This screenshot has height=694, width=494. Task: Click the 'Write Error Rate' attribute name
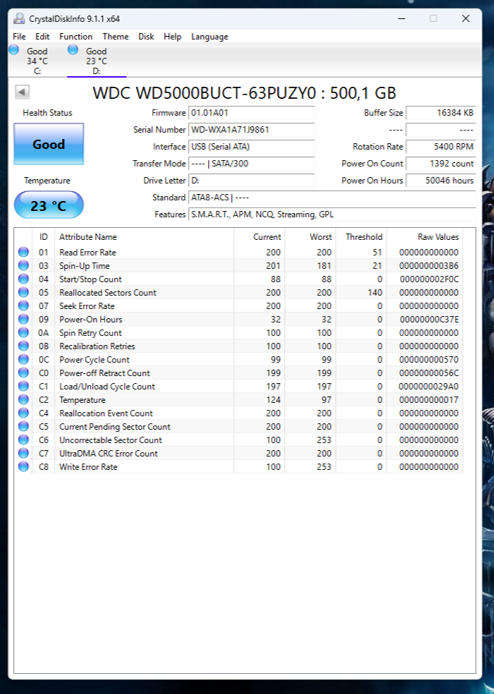pos(88,467)
